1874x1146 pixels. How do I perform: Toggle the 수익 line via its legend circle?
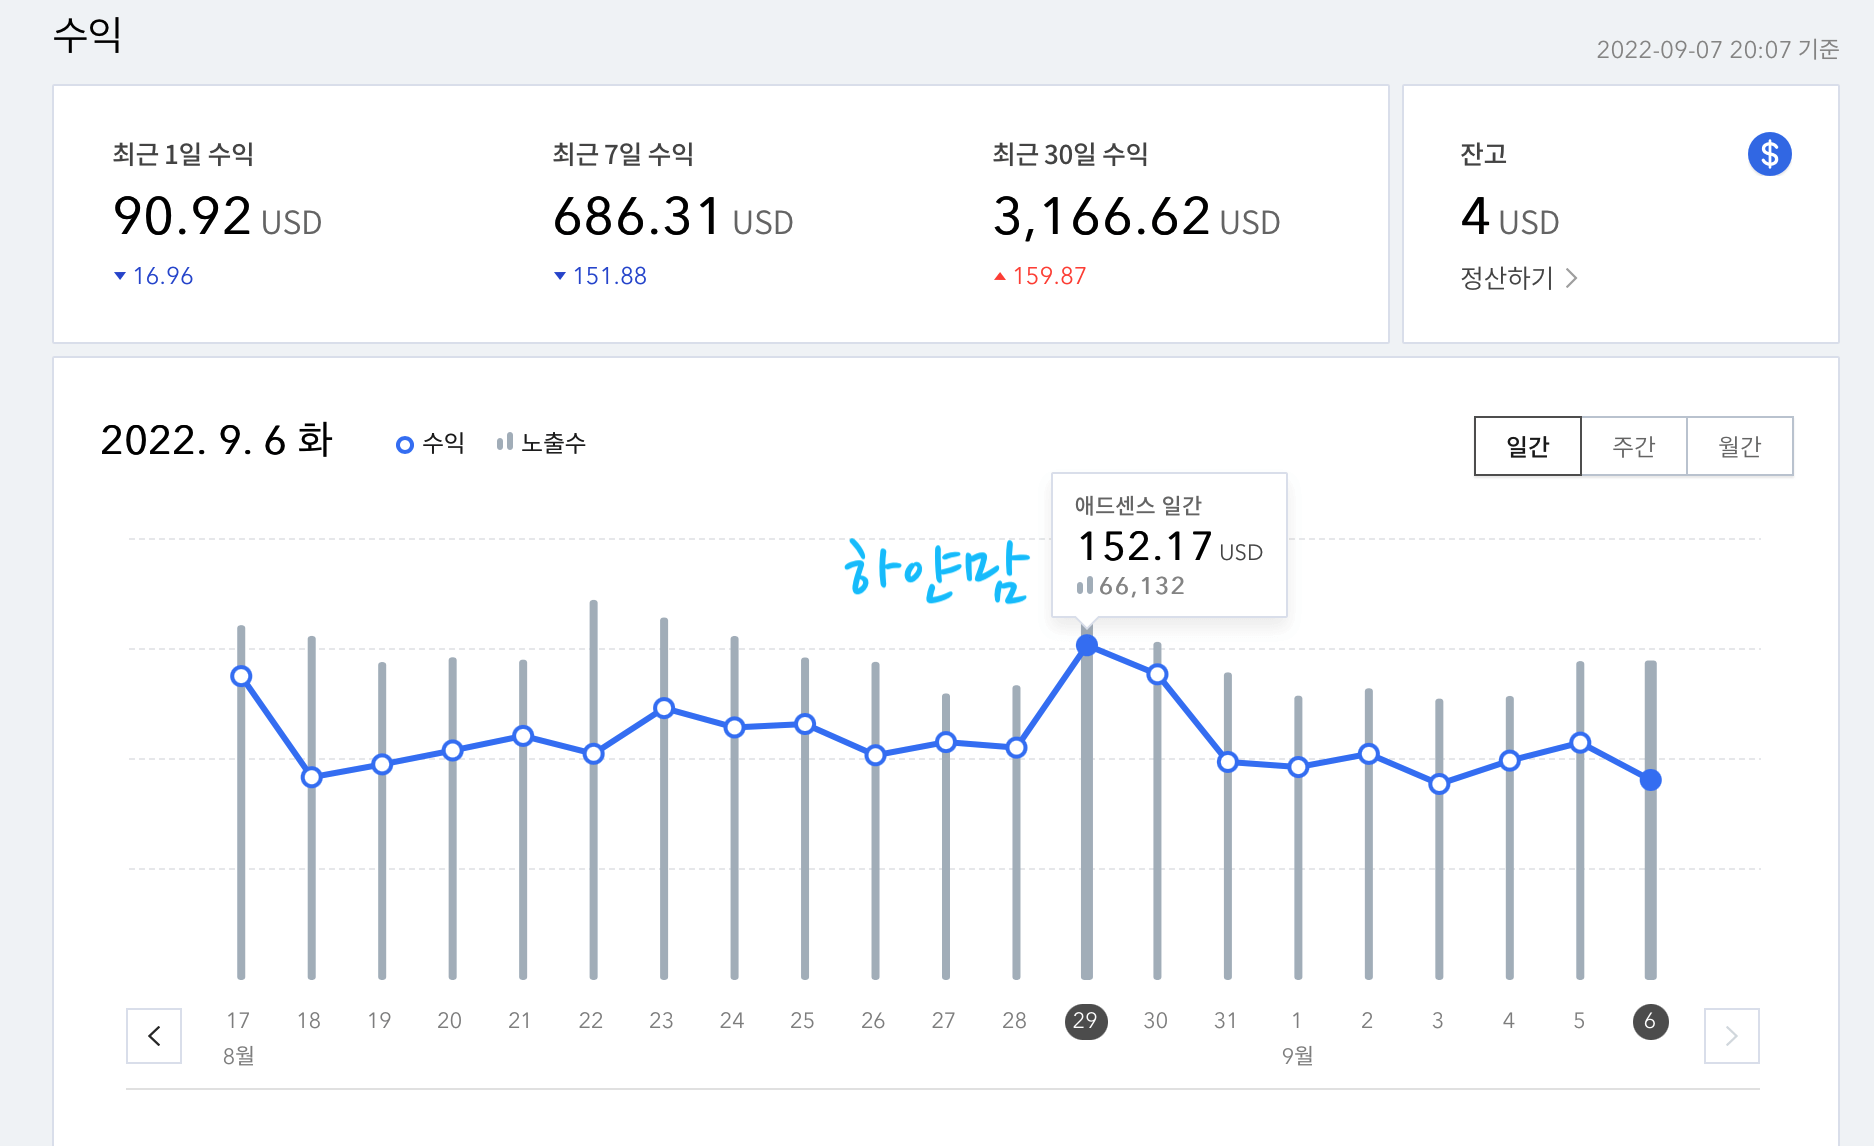click(x=404, y=442)
